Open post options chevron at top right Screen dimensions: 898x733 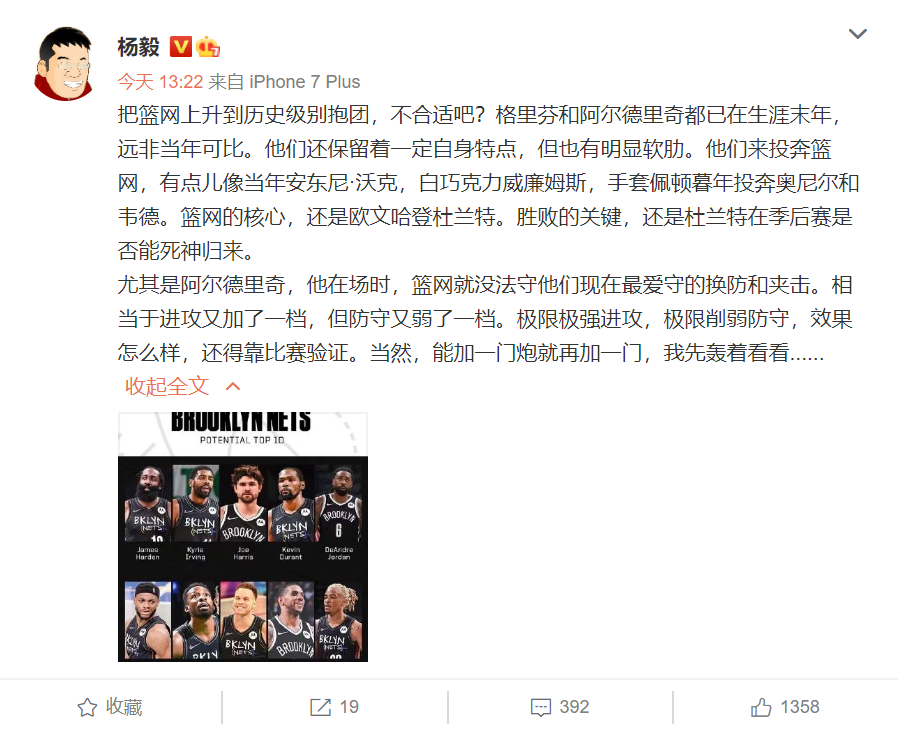pyautogui.click(x=857, y=34)
